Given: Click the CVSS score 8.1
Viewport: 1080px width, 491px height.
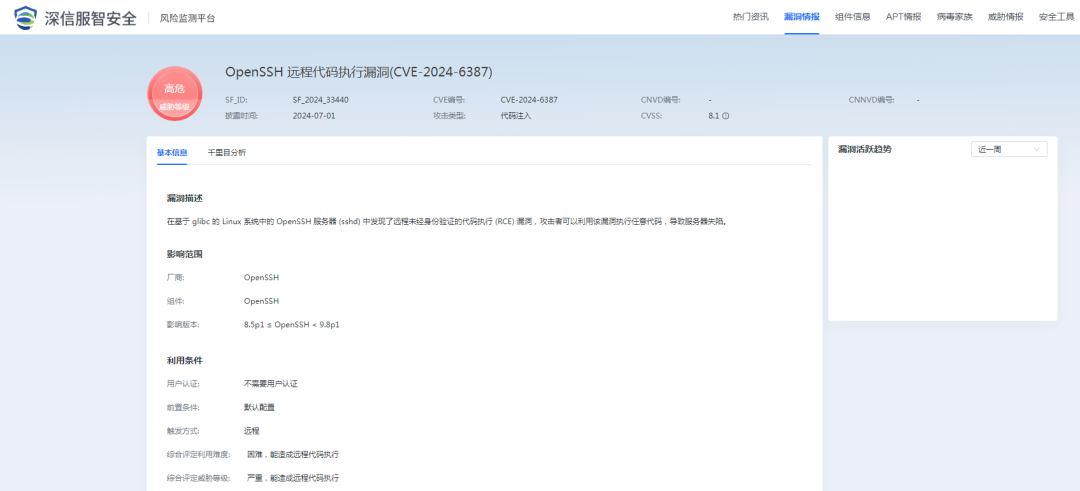Looking at the screenshot, I should click(x=714, y=116).
